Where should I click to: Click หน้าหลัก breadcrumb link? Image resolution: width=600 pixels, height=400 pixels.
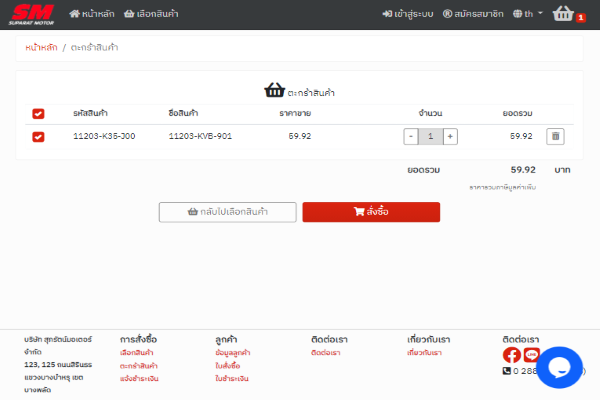(40, 48)
